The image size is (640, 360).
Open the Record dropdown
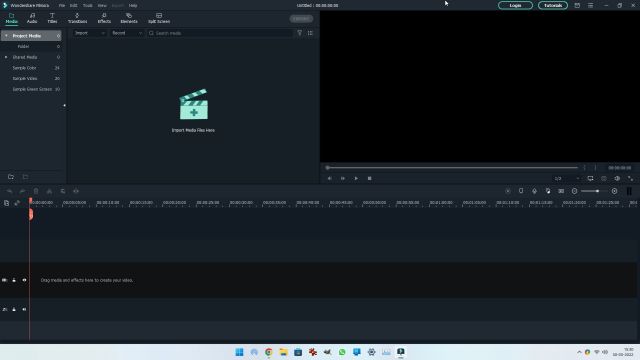(x=127, y=33)
